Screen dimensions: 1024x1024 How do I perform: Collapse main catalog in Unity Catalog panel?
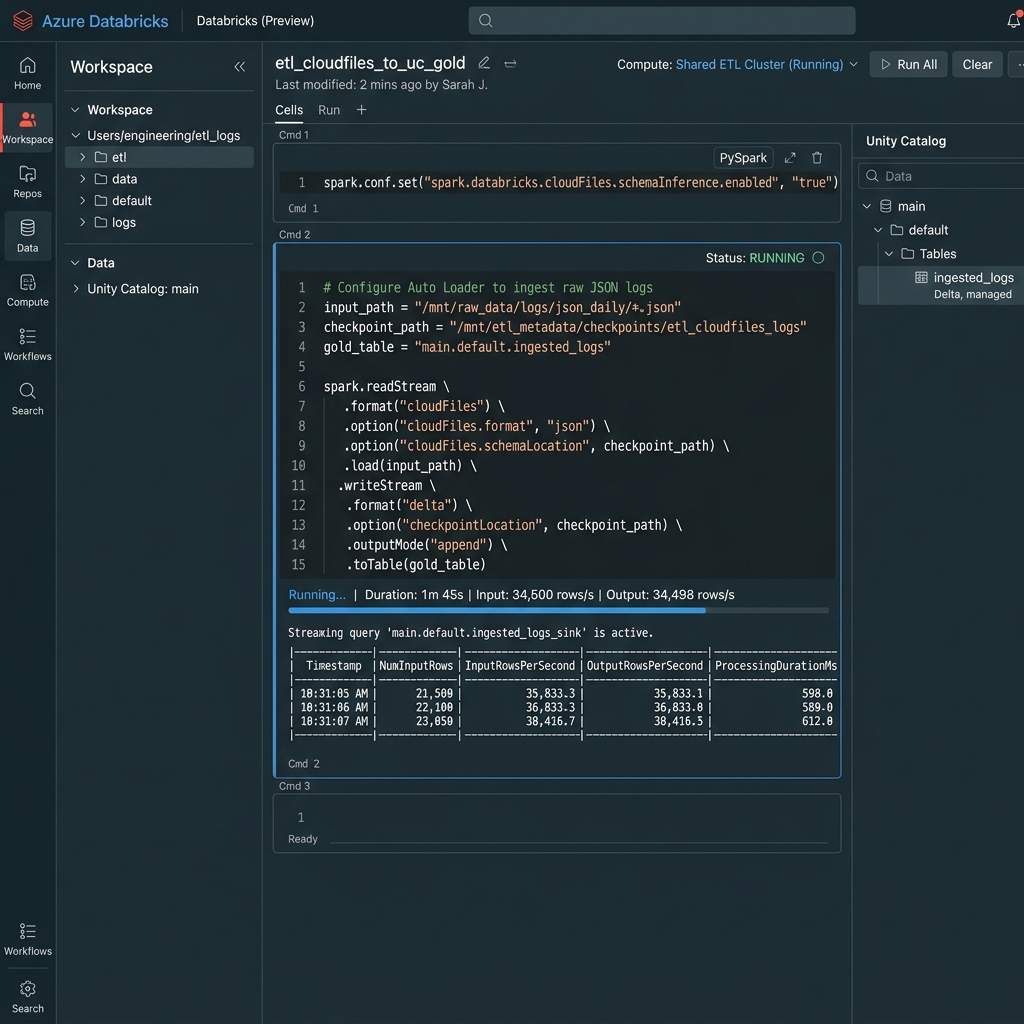867,206
